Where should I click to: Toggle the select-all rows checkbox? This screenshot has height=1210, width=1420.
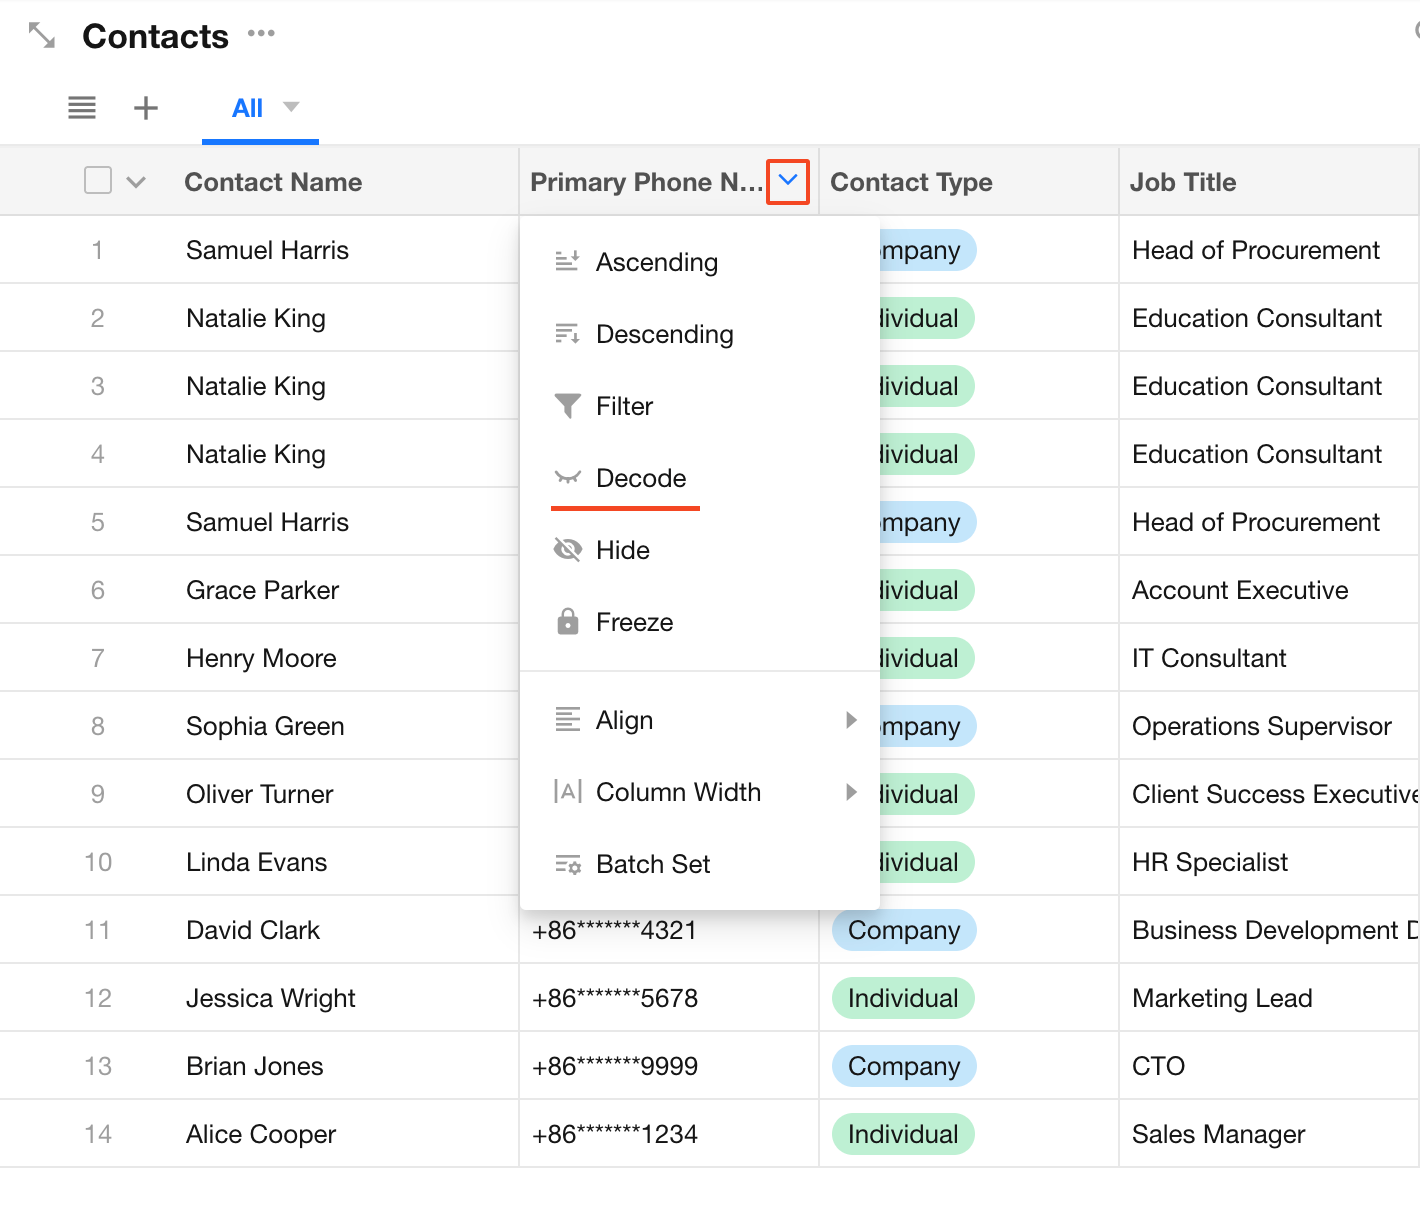(x=98, y=181)
